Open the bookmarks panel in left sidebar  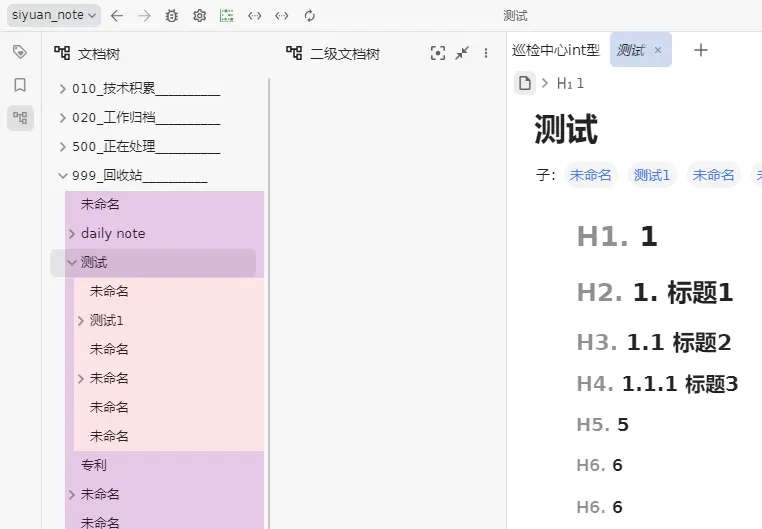[19, 85]
